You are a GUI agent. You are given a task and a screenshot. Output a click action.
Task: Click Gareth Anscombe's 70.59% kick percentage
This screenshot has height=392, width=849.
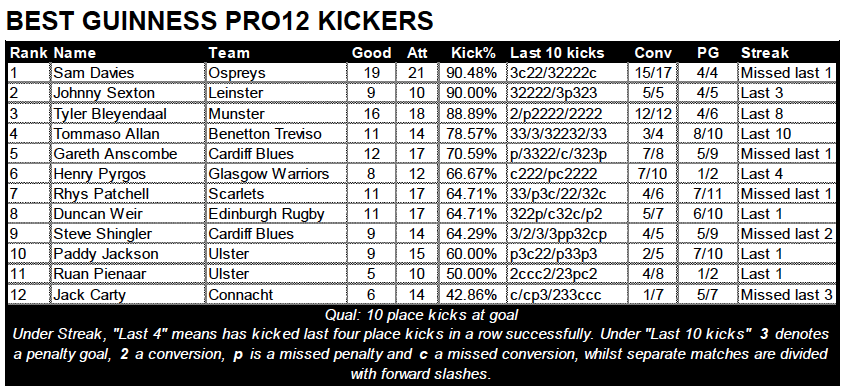471,154
